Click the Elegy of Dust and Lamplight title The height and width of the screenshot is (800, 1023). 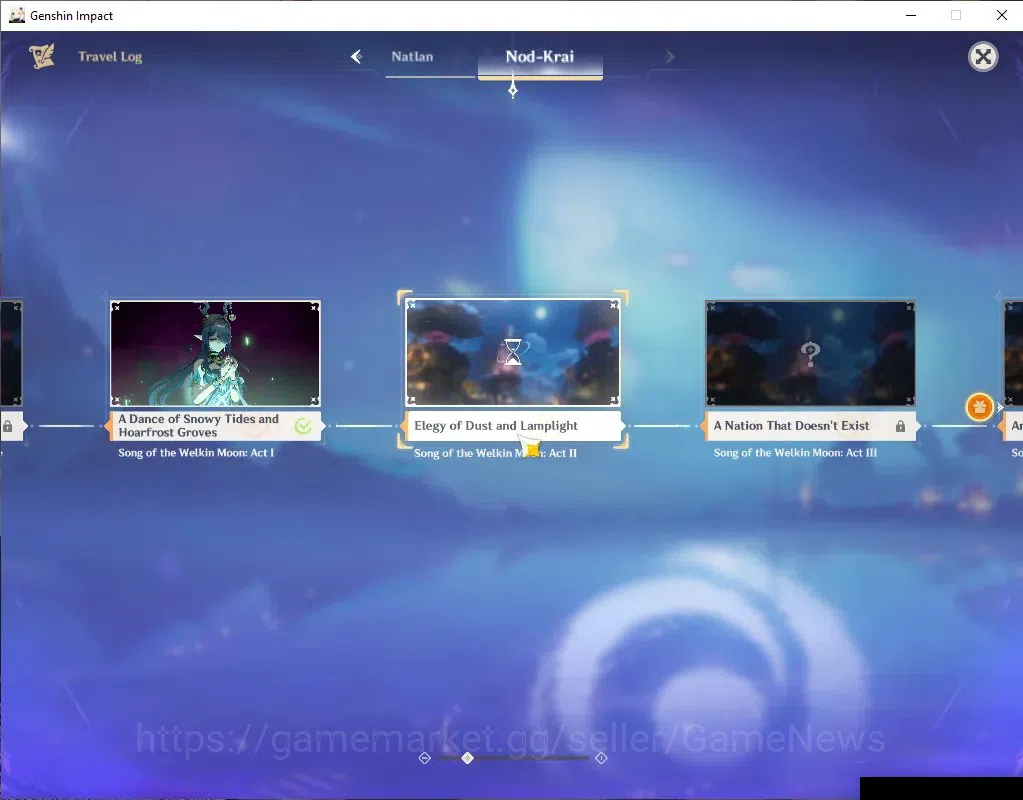pyautogui.click(x=496, y=425)
